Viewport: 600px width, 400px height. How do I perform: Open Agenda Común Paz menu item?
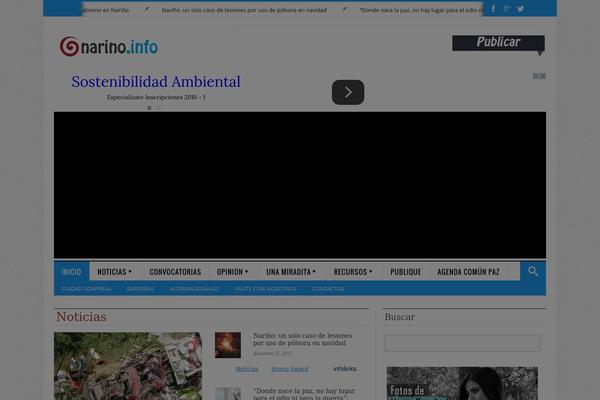(x=468, y=271)
